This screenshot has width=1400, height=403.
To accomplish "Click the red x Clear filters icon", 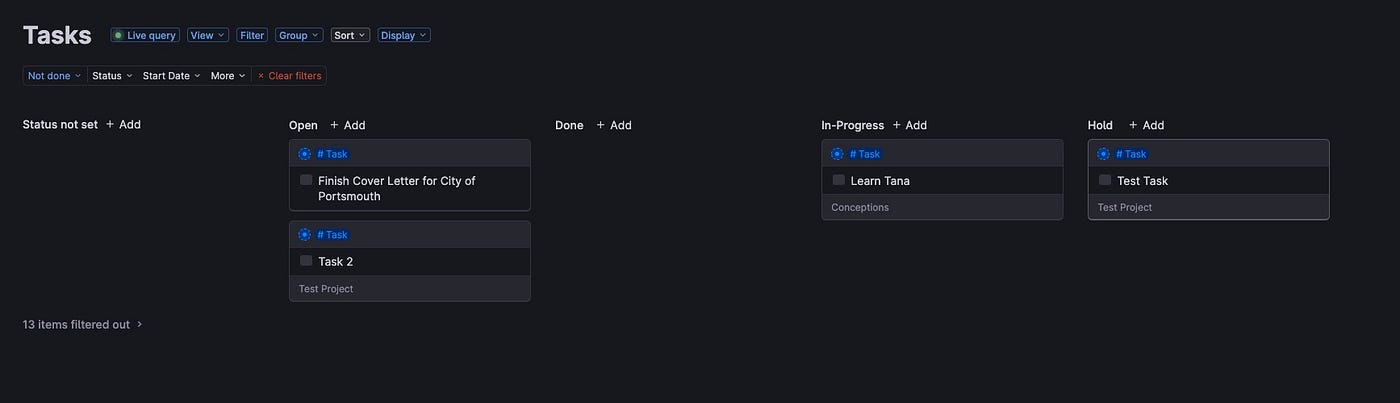I will (261, 76).
